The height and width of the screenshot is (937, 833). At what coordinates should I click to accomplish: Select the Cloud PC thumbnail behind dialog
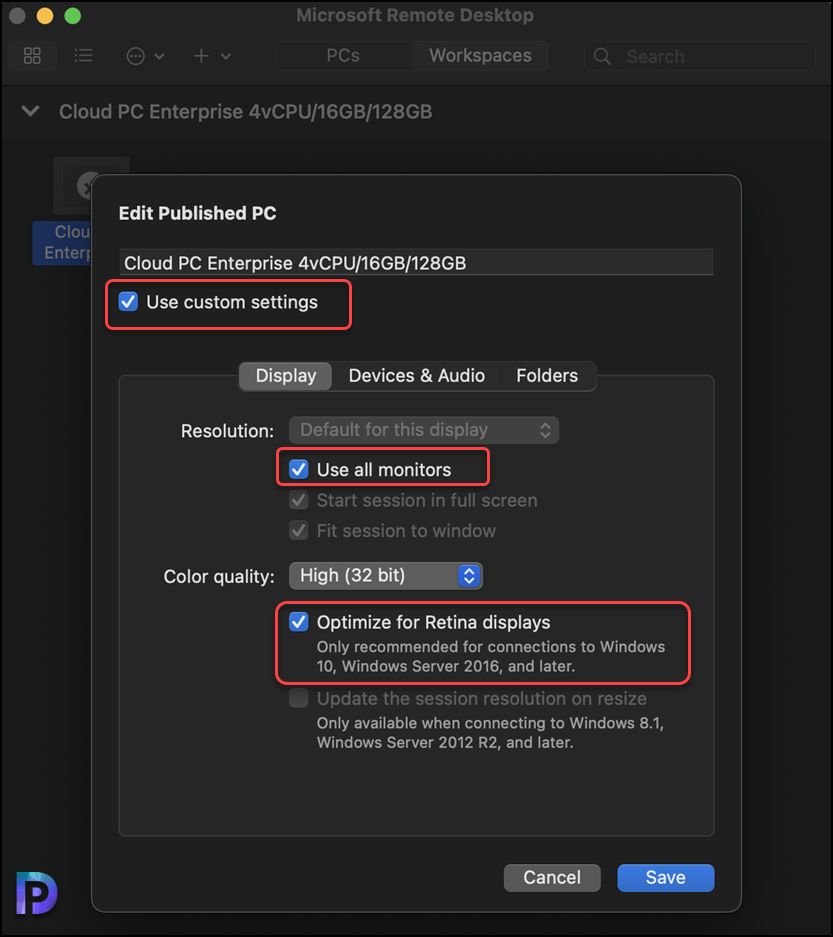pos(72,186)
